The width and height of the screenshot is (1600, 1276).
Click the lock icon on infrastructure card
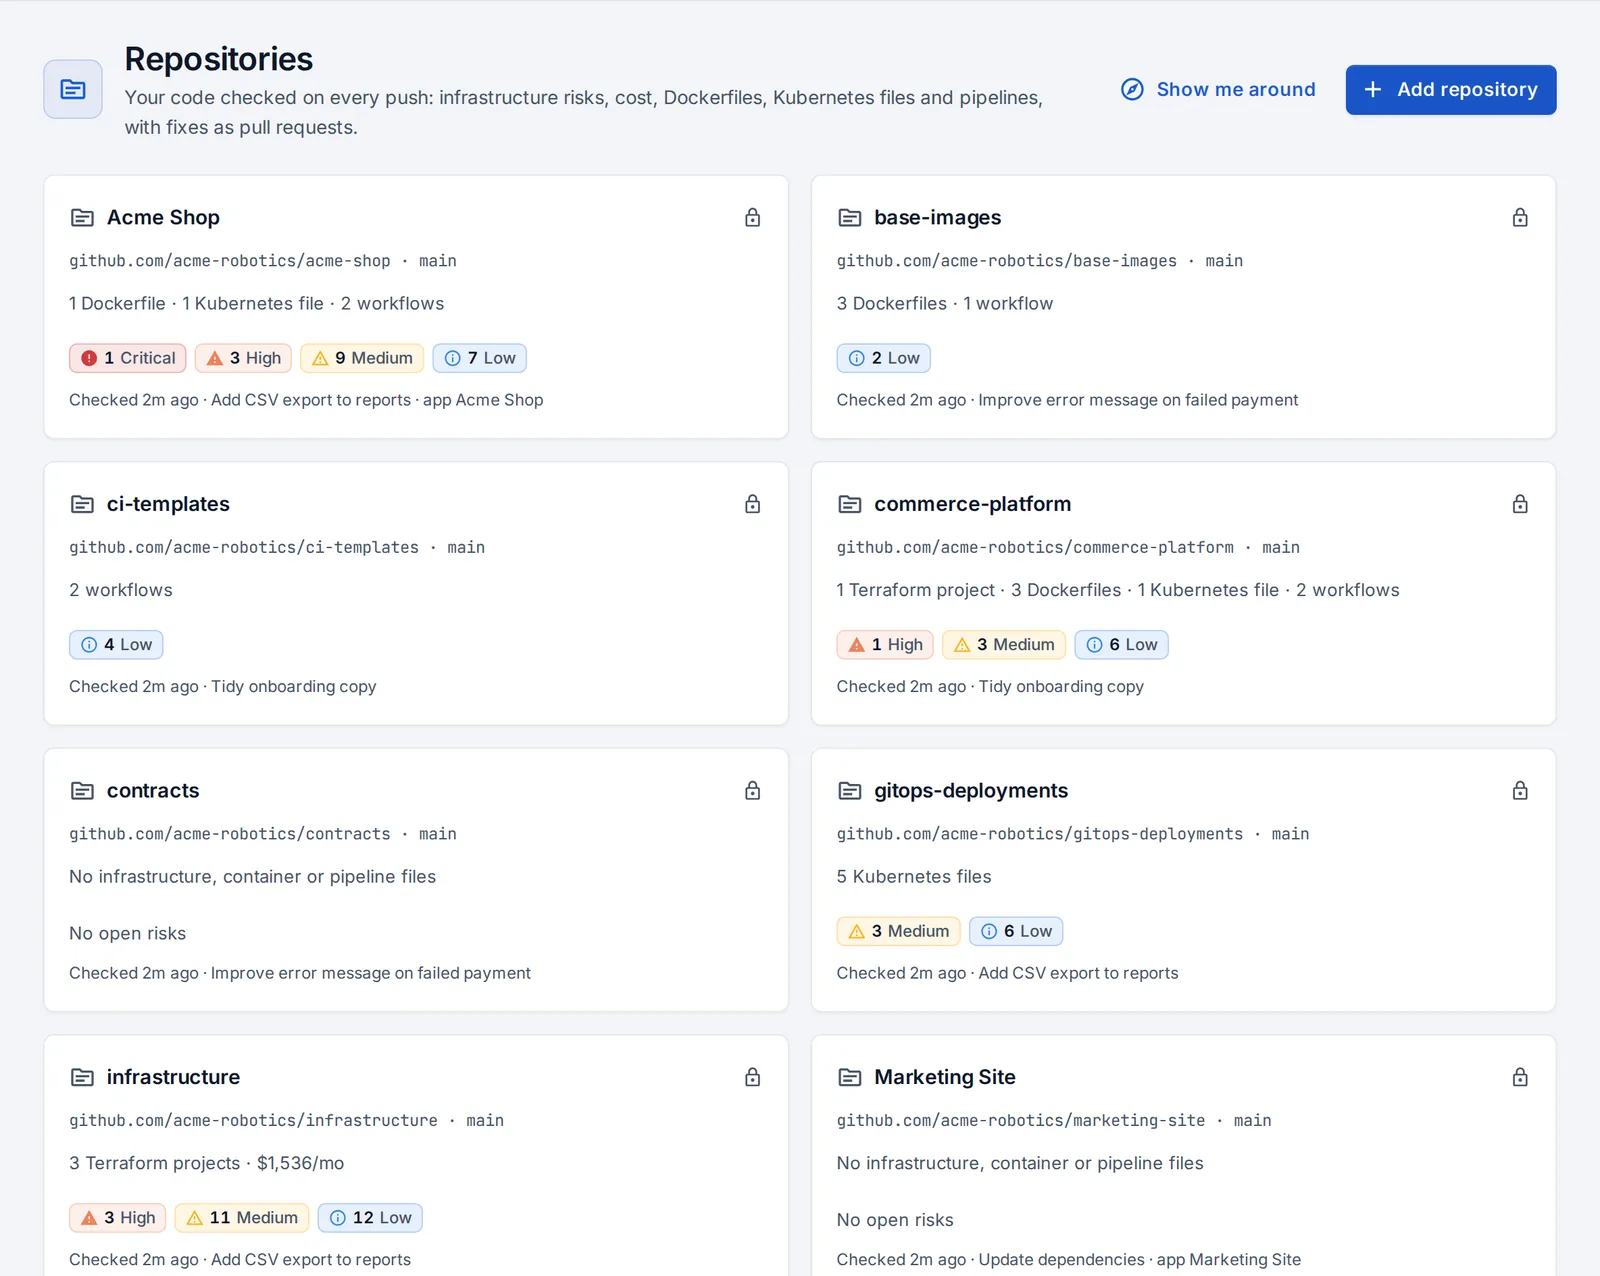coord(753,1077)
